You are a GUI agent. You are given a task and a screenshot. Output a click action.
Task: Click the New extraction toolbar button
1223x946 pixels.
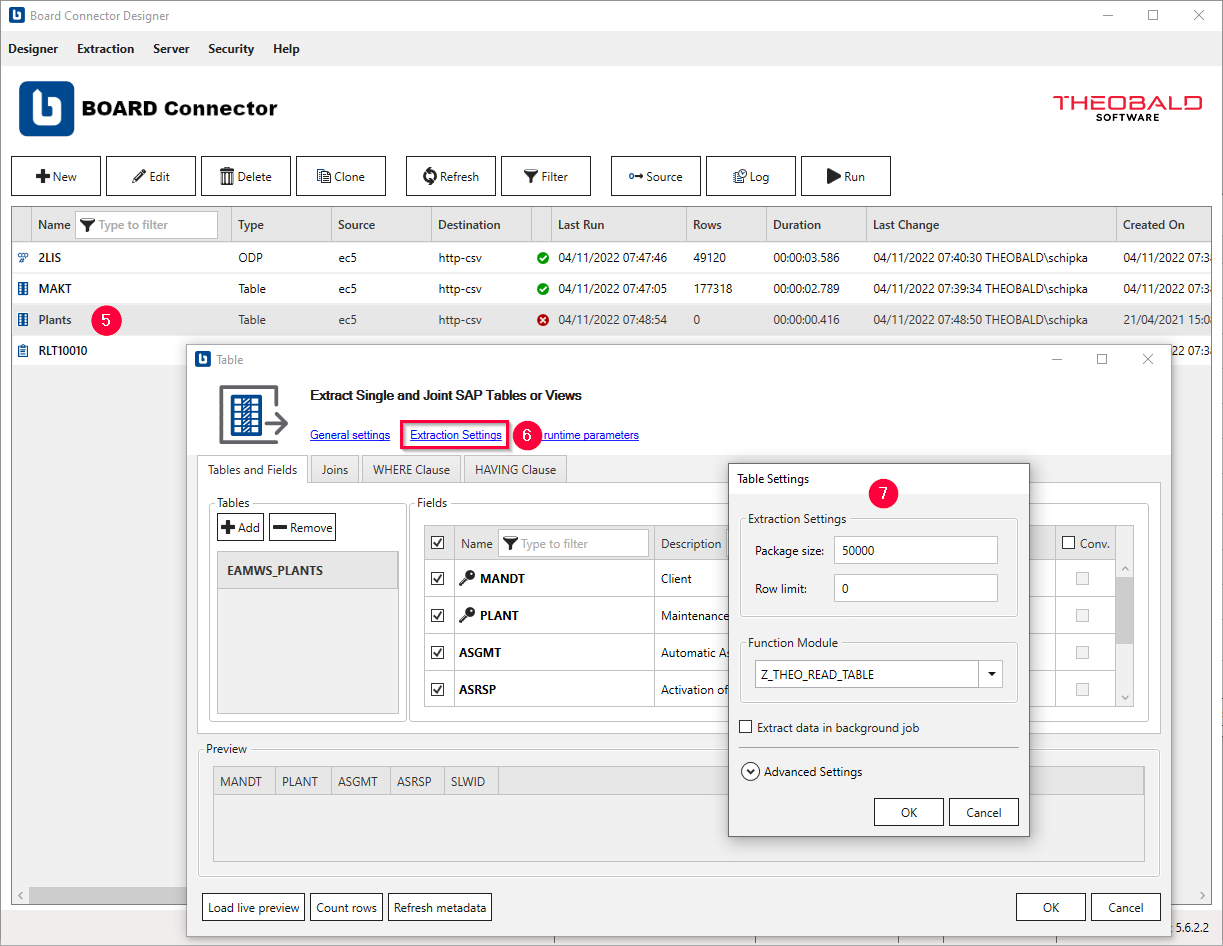(x=56, y=176)
